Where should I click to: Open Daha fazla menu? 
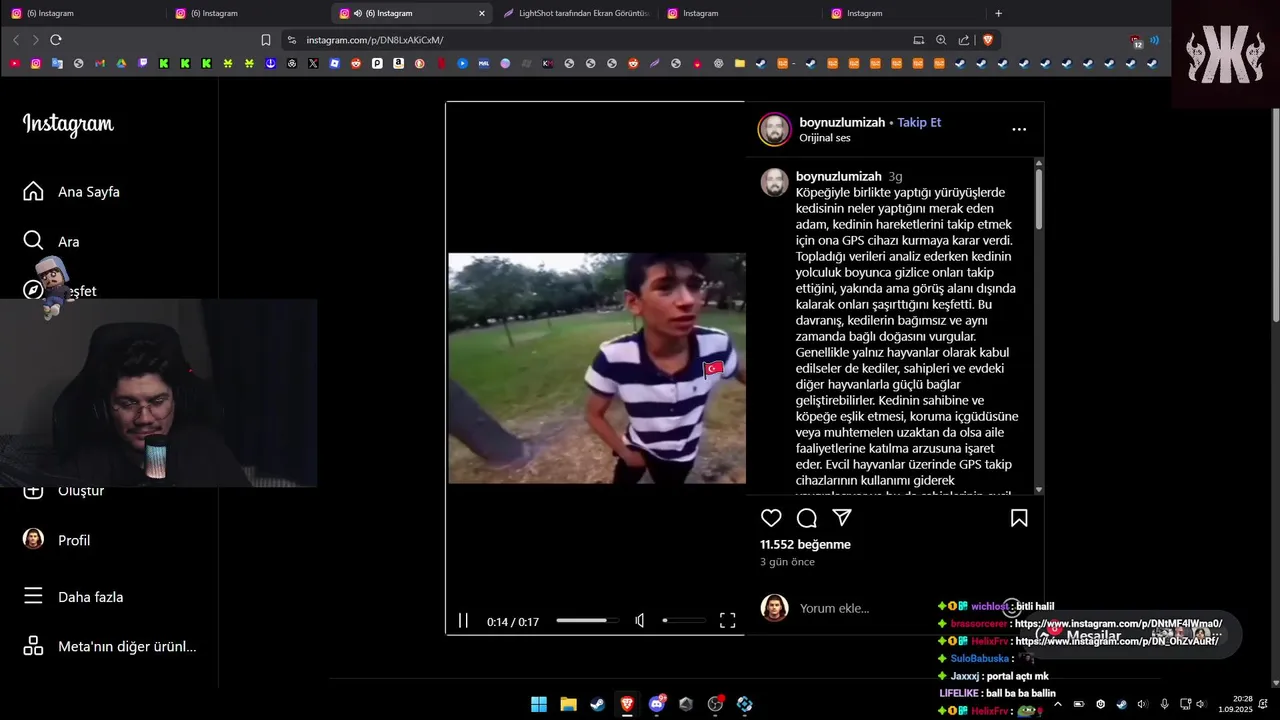click(x=73, y=596)
